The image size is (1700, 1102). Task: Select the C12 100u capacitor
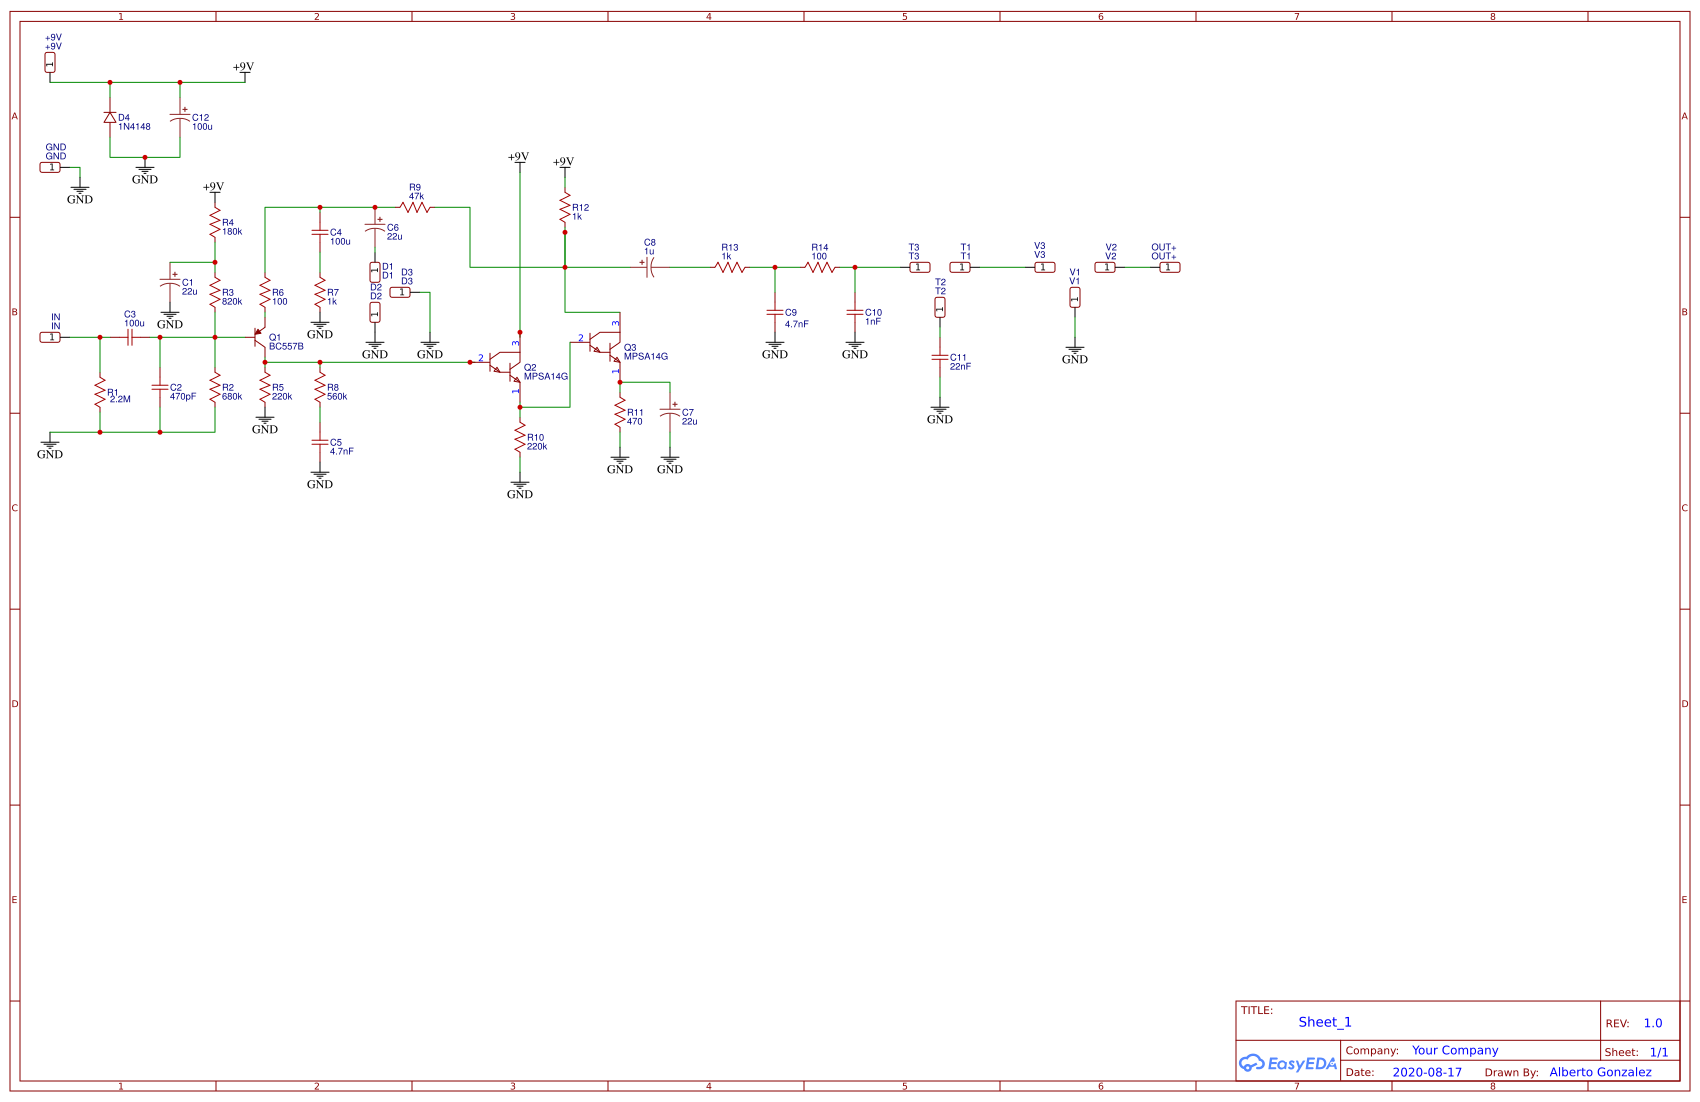pos(180,118)
